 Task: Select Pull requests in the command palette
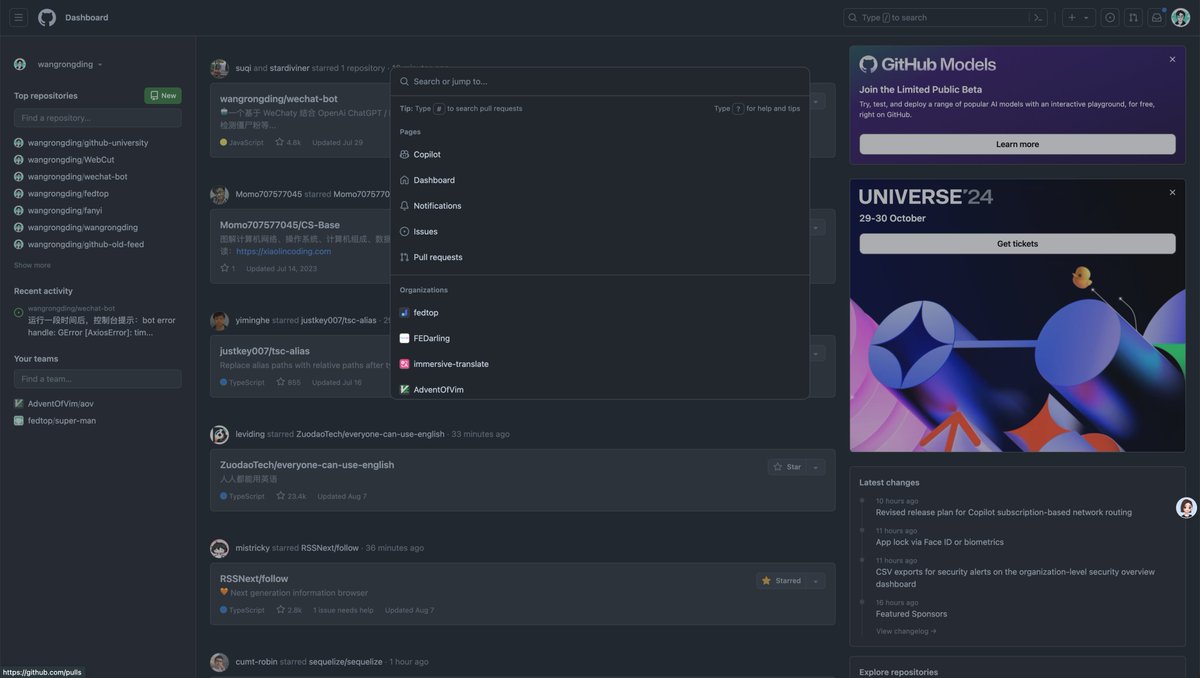(600, 257)
